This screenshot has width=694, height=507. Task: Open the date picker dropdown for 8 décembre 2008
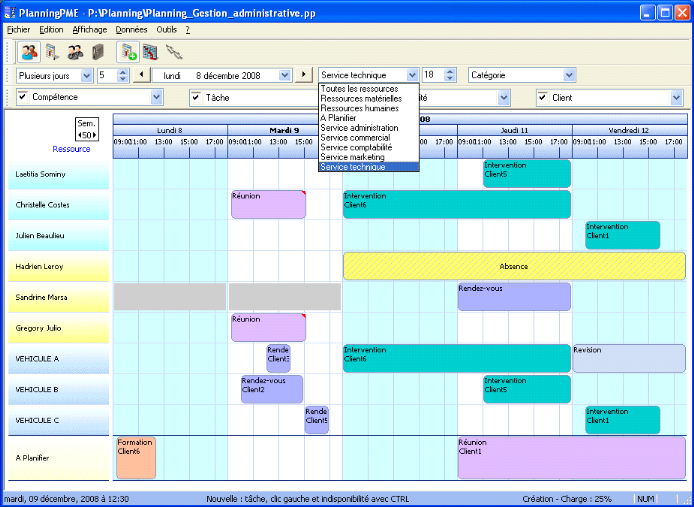[285, 76]
